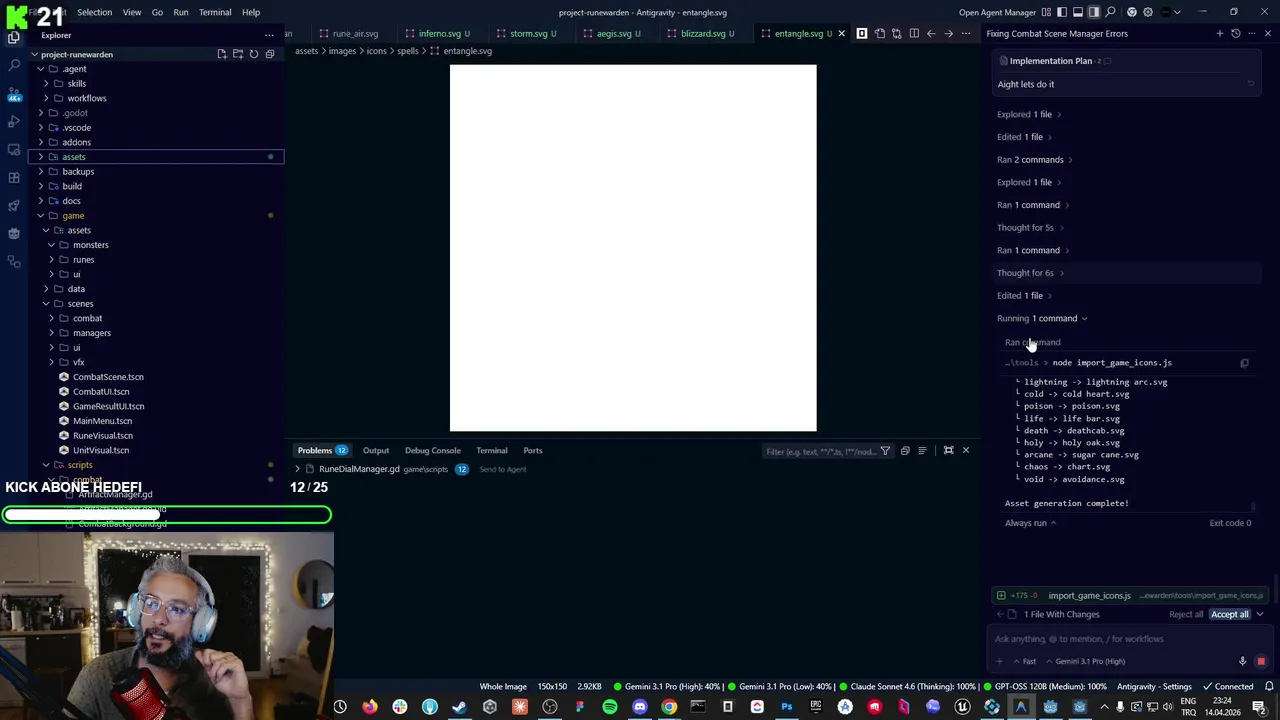1280x720 pixels.
Task: Open the Implementation Plan artifact
Action: pos(1050,61)
